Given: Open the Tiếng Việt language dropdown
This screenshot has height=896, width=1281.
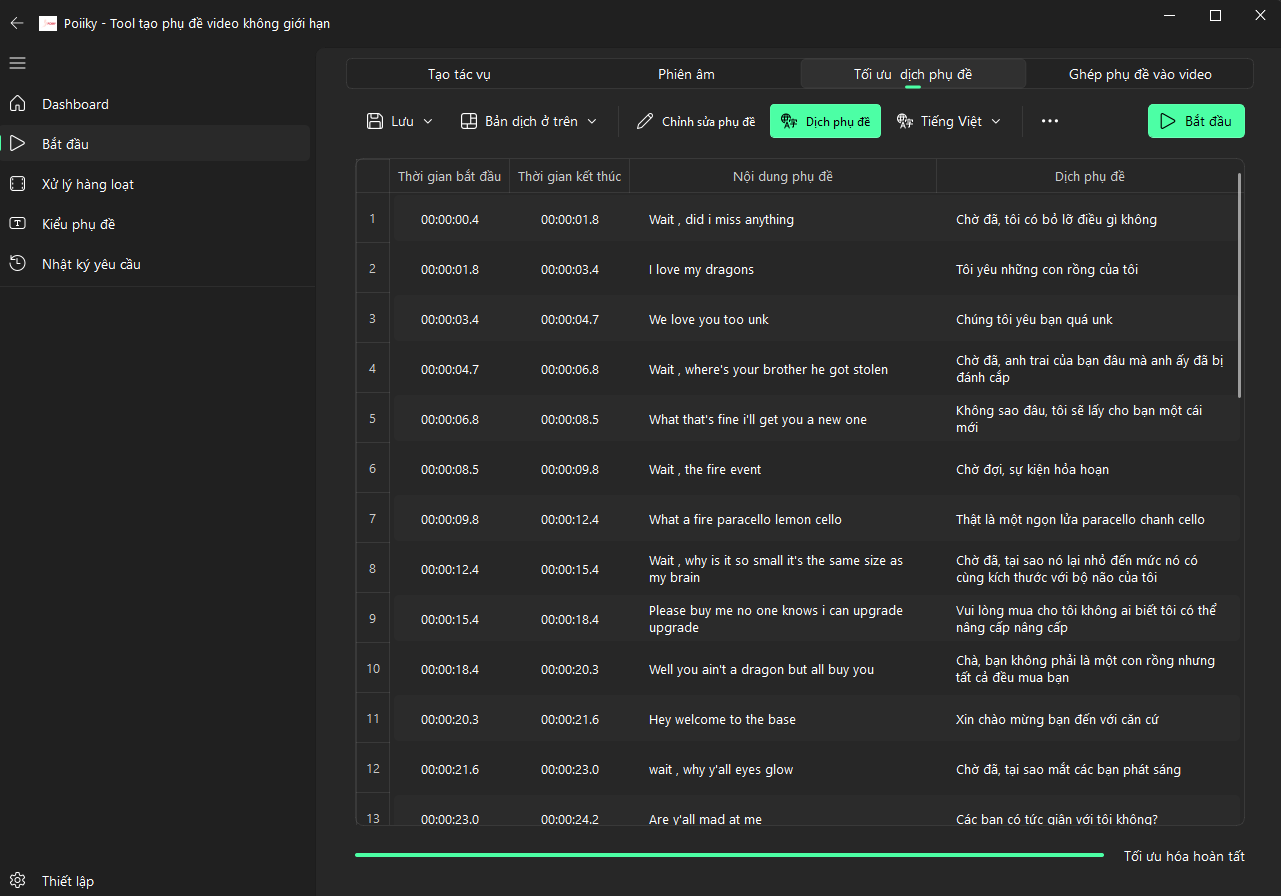Looking at the screenshot, I should pyautogui.click(x=949, y=121).
